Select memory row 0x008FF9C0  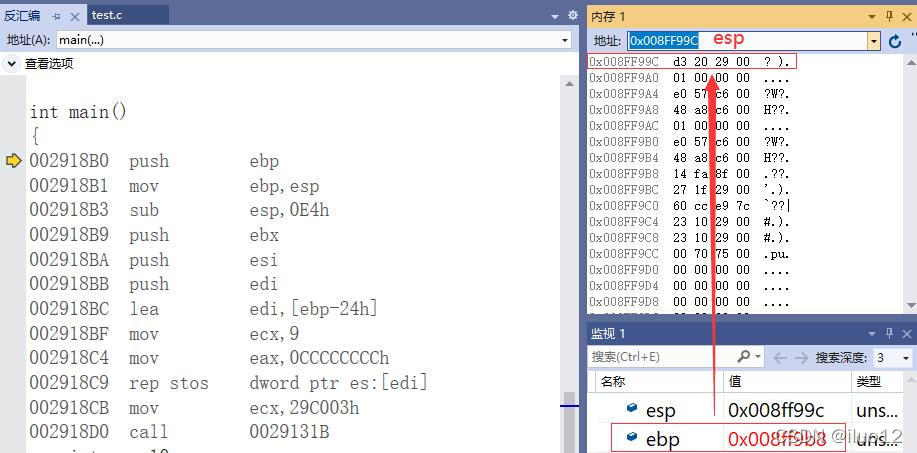coord(690,206)
